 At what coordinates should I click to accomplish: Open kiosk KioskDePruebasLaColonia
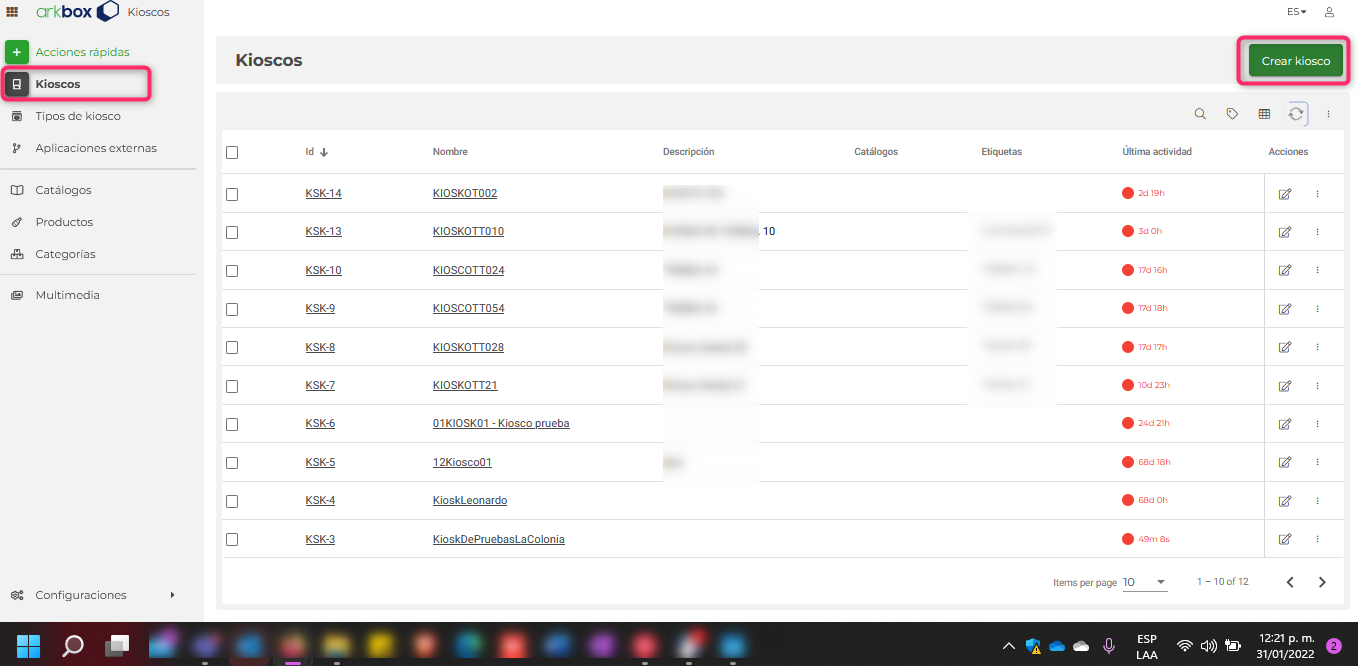(498, 539)
